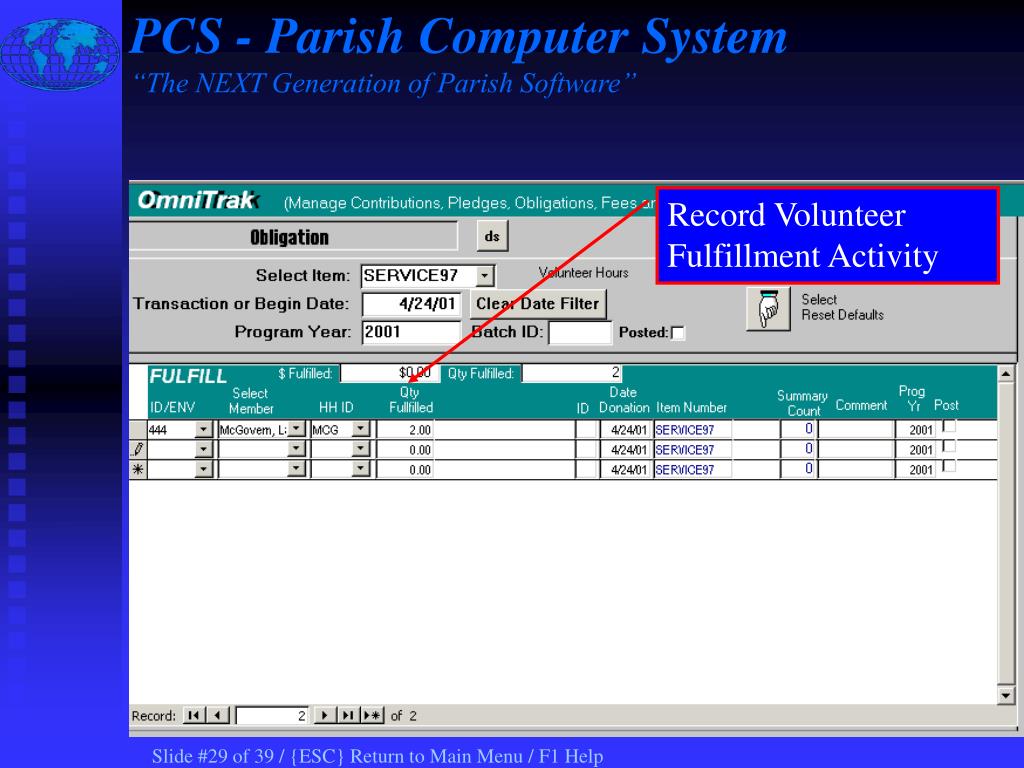
Task: Click the pointing hand Select Reset Defaults icon
Action: (768, 309)
